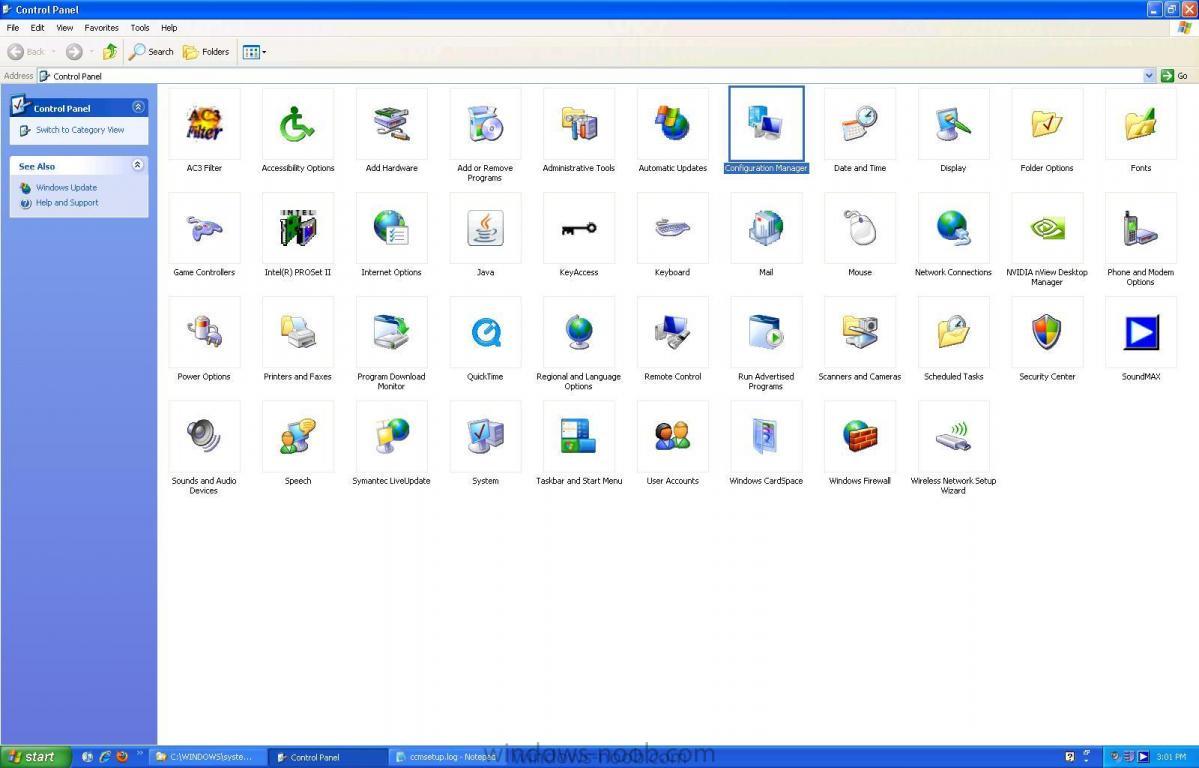
Task: Open the Java control panel icon
Action: (486, 228)
